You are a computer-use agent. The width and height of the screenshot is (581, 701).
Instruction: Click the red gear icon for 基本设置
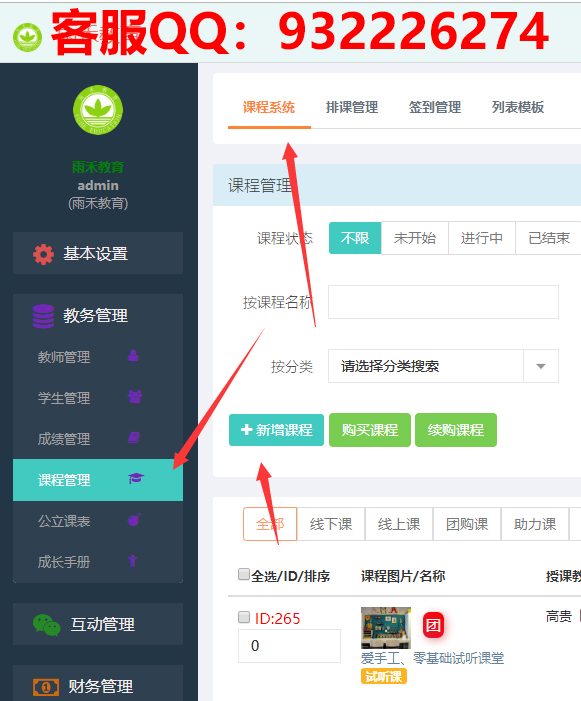coord(43,254)
